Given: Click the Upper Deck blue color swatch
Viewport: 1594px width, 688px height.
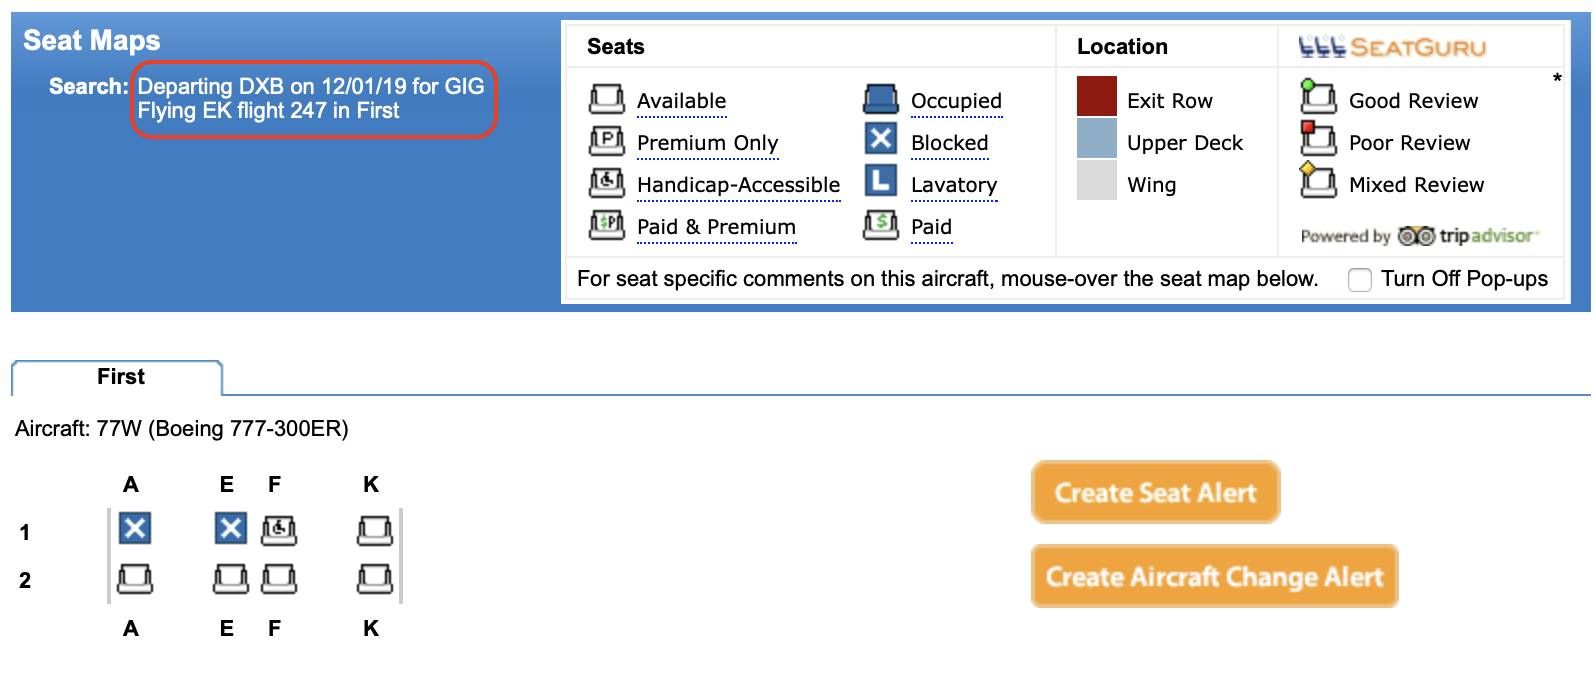Looking at the screenshot, I should tap(1097, 139).
